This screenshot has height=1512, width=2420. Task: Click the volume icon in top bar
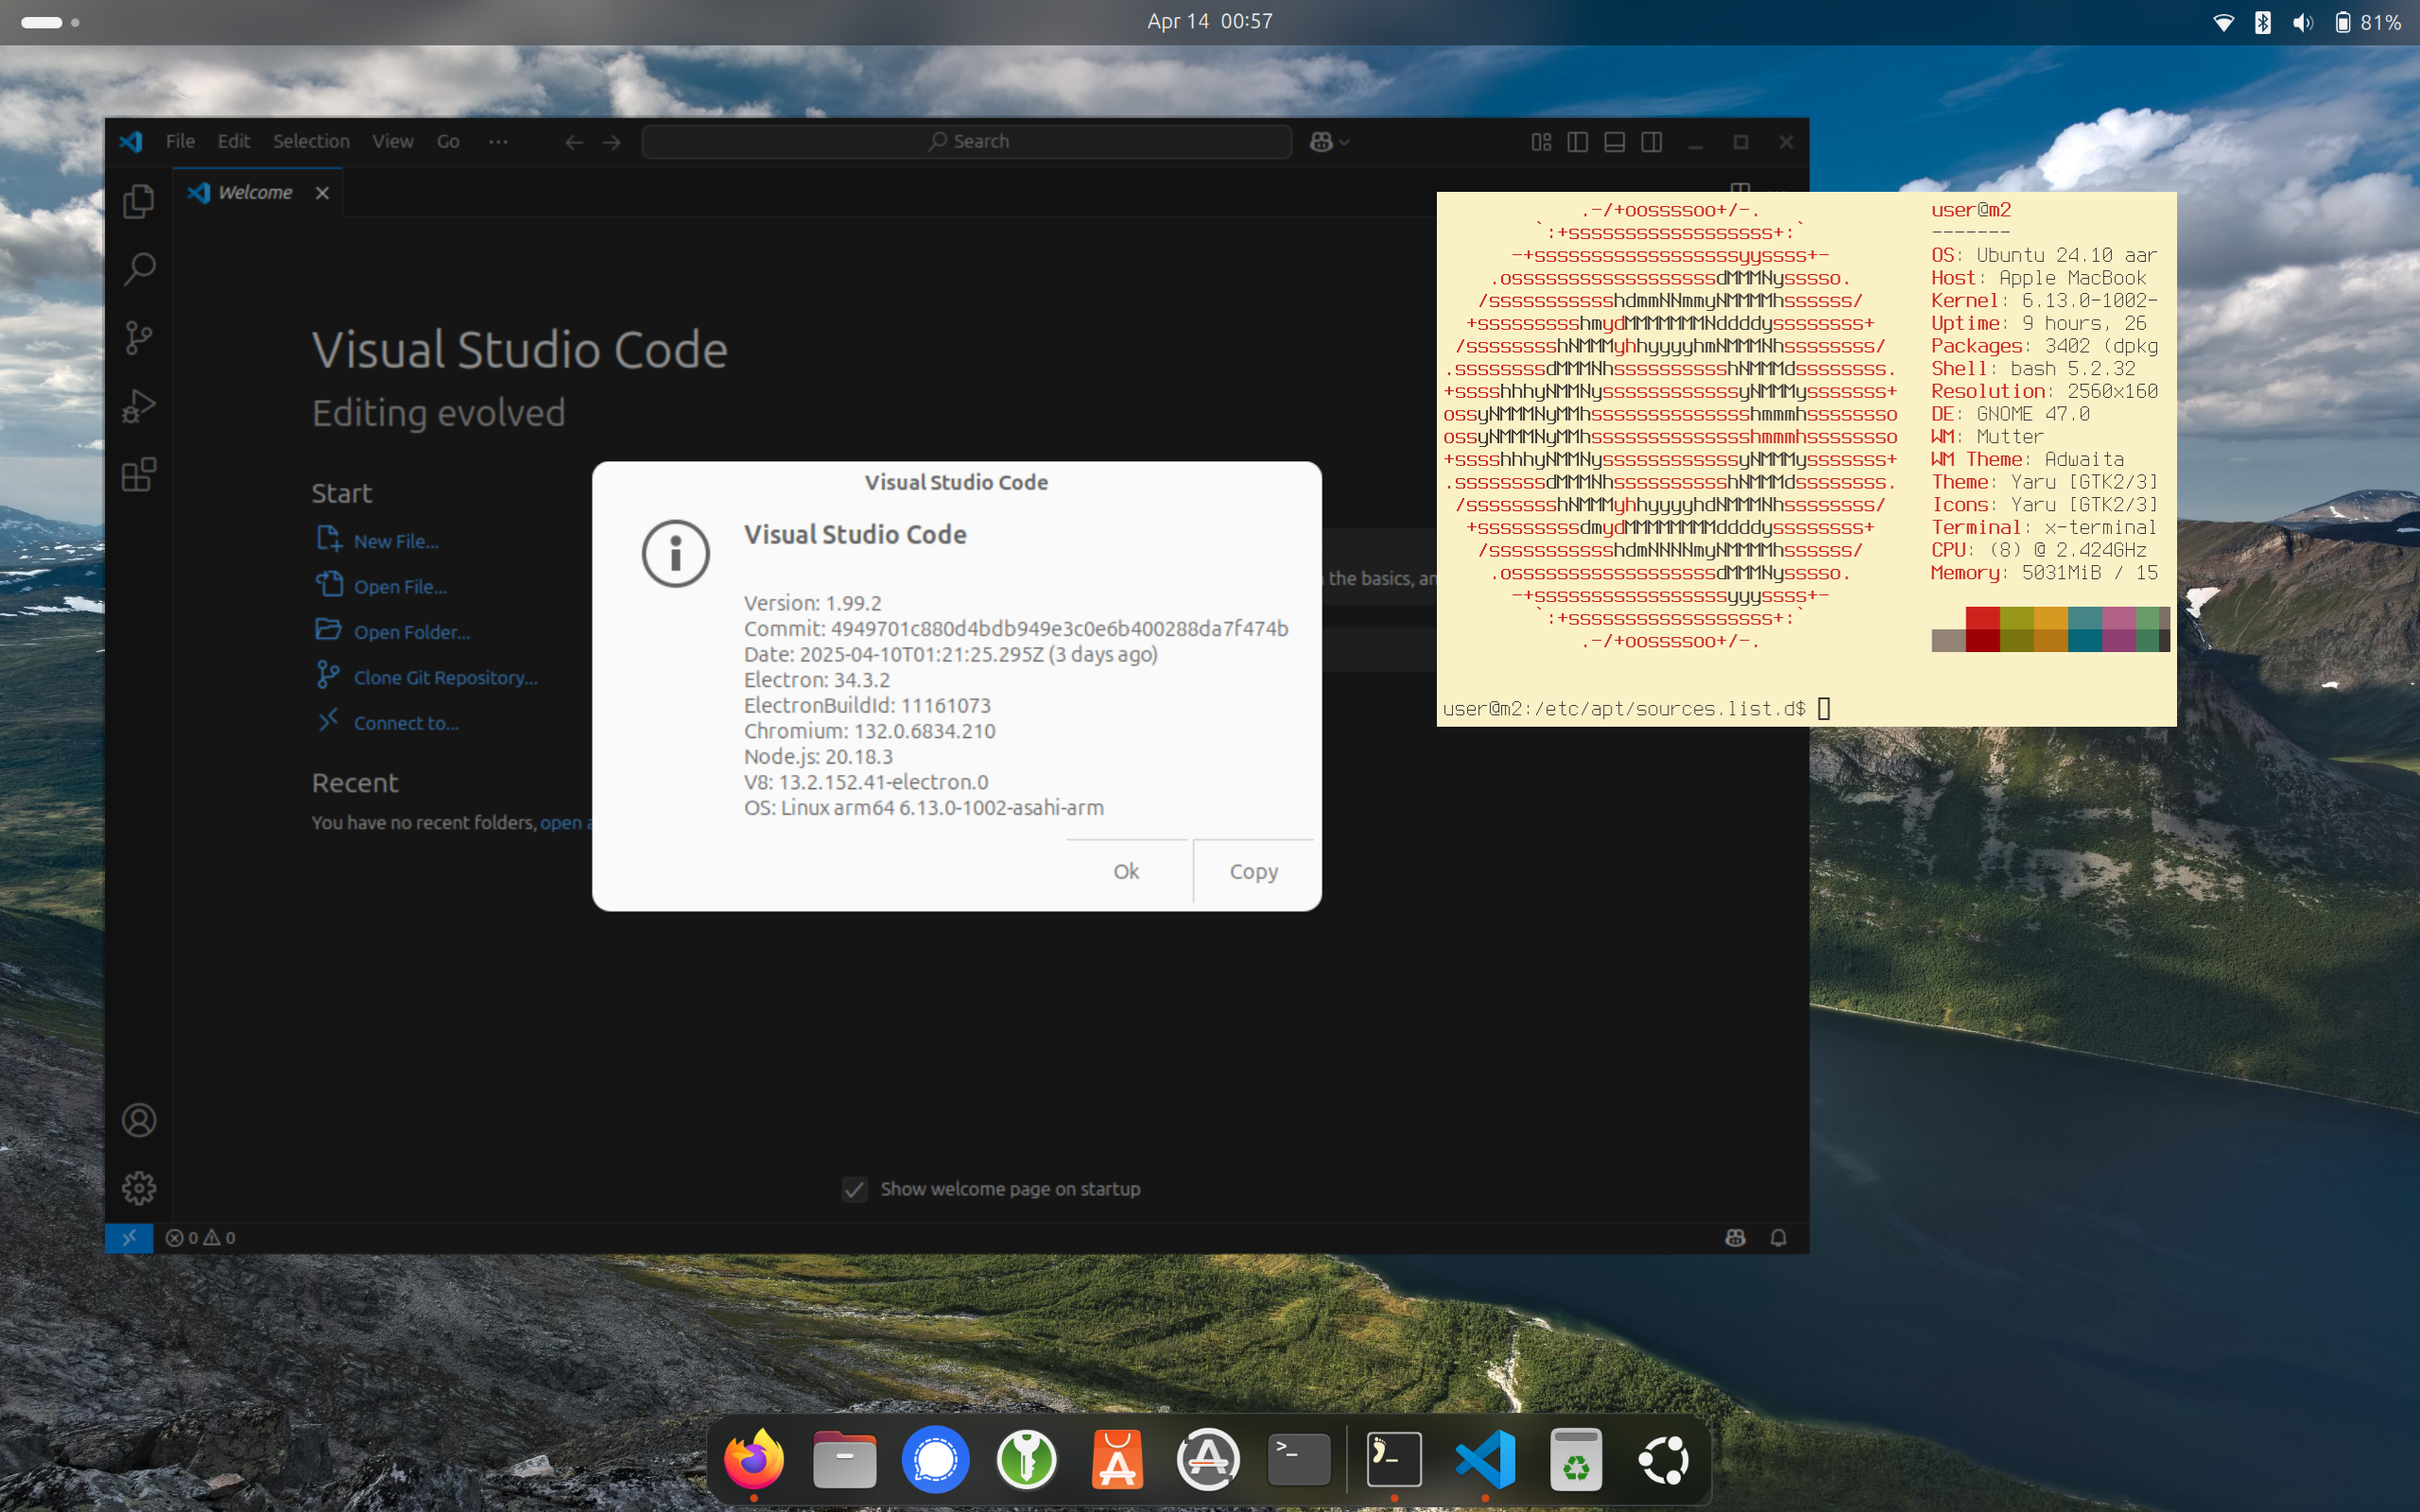[x=2302, y=22]
